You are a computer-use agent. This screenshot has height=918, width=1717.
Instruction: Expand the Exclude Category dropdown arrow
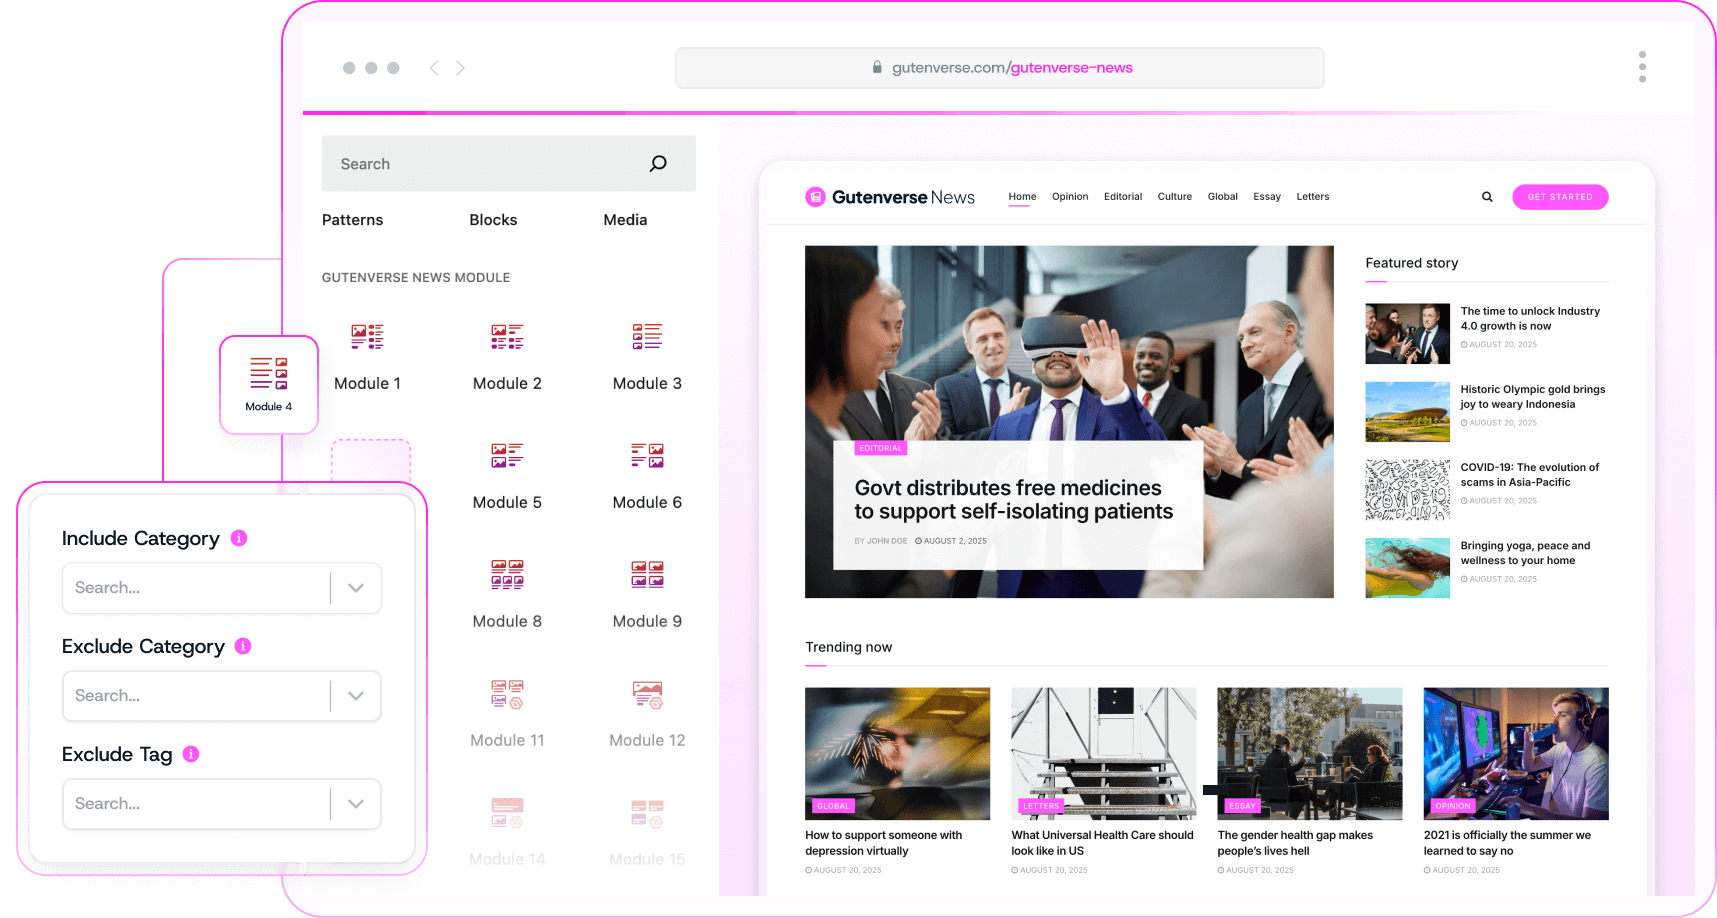356,696
